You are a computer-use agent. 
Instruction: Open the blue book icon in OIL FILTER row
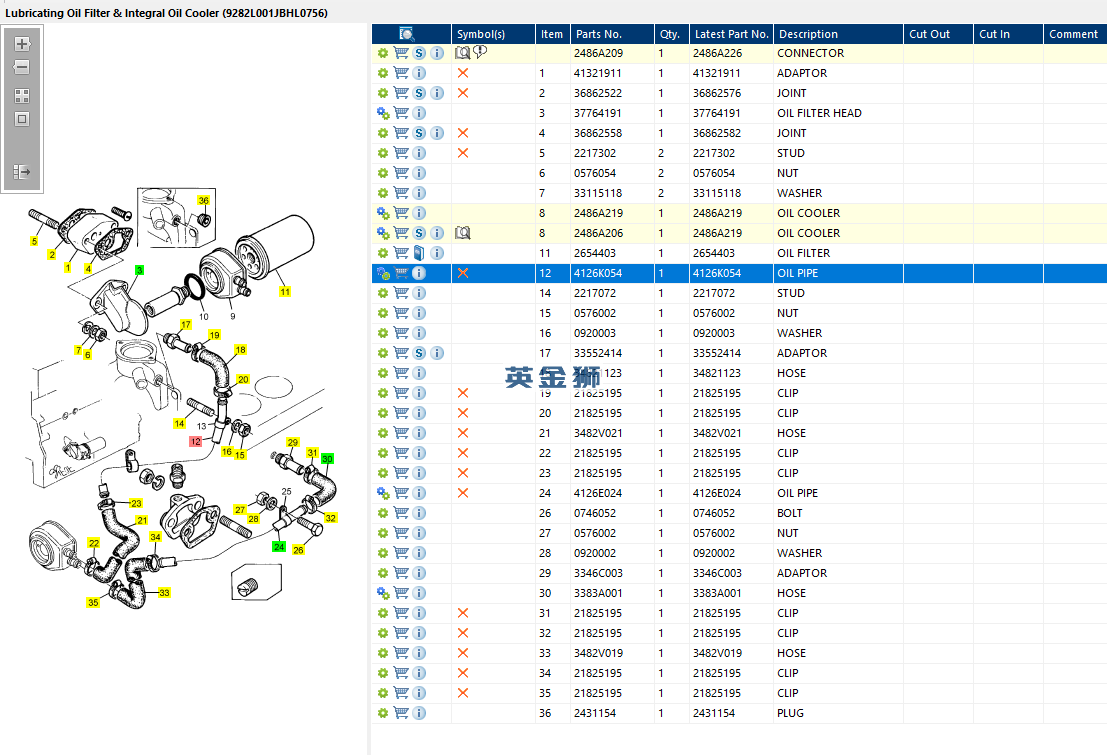click(419, 253)
